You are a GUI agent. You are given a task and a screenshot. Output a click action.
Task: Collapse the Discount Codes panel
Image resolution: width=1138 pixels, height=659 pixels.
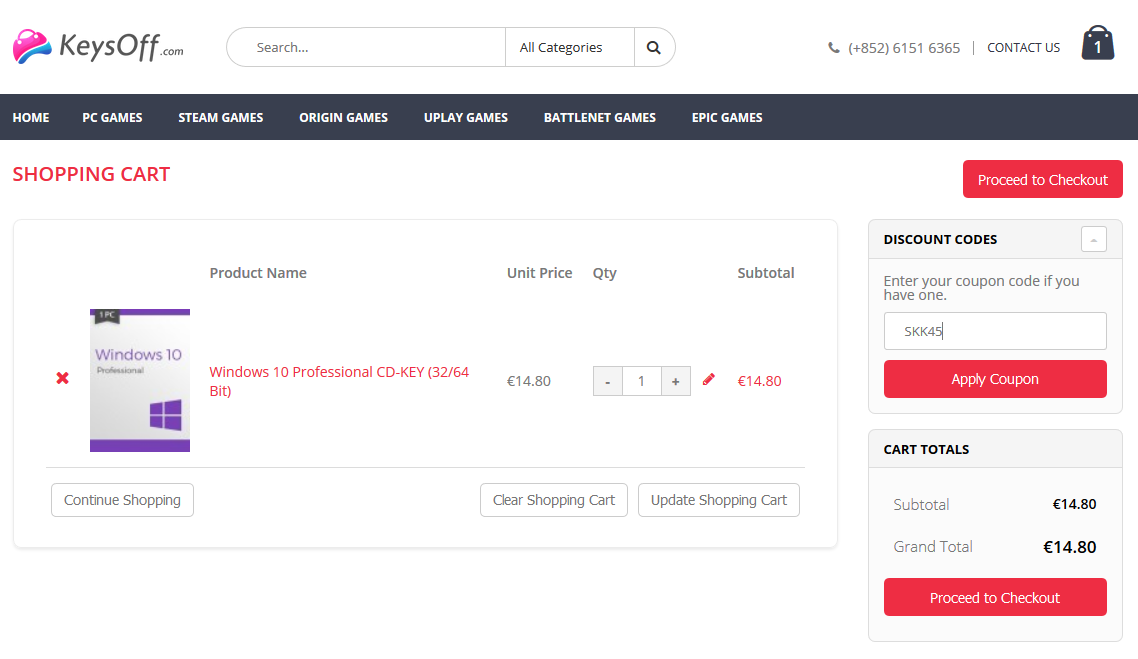coord(1093,239)
